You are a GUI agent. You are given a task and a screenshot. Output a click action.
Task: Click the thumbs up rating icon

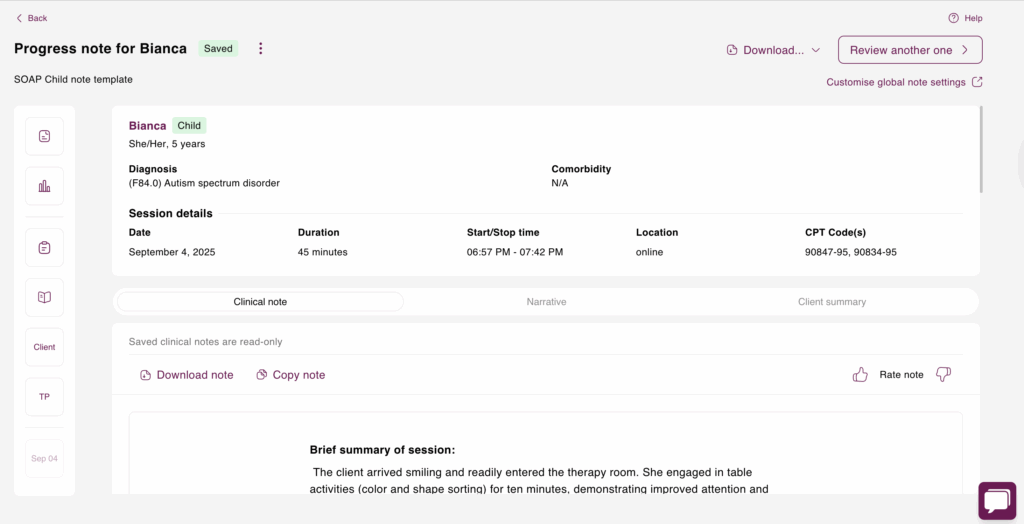click(860, 374)
